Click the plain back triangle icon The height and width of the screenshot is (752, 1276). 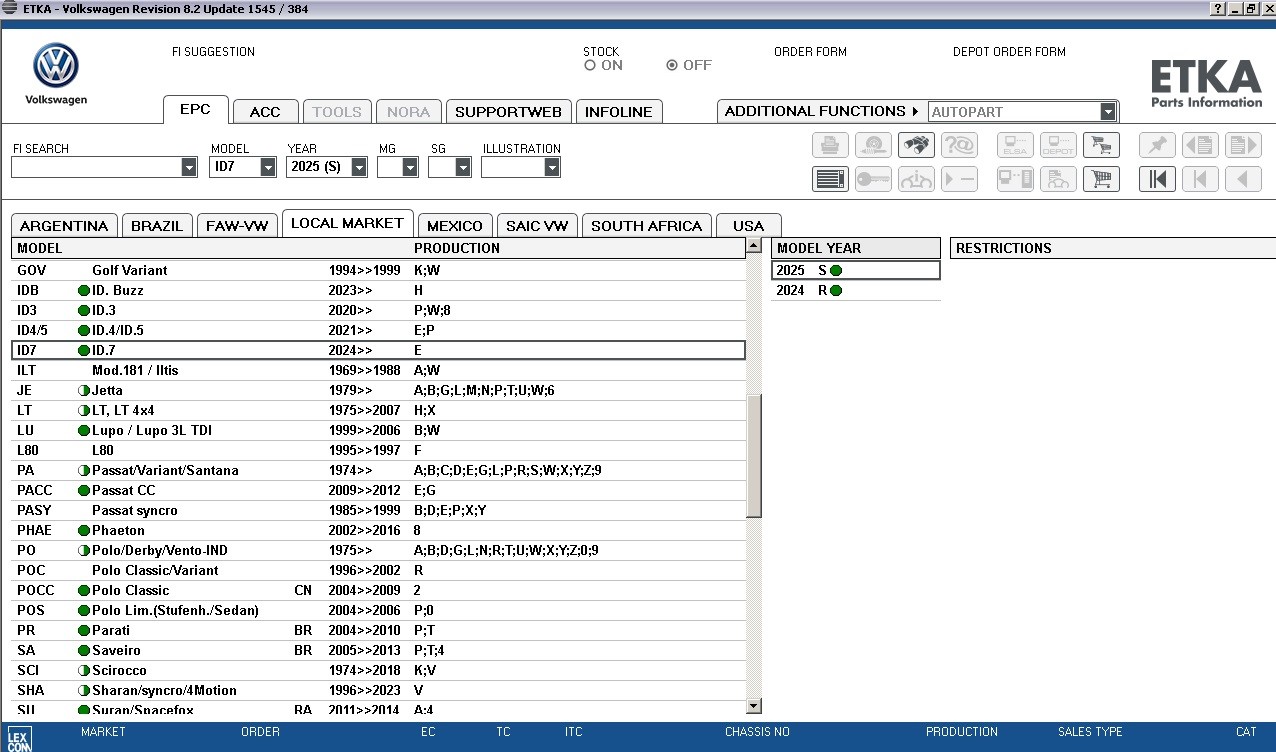(1243, 179)
